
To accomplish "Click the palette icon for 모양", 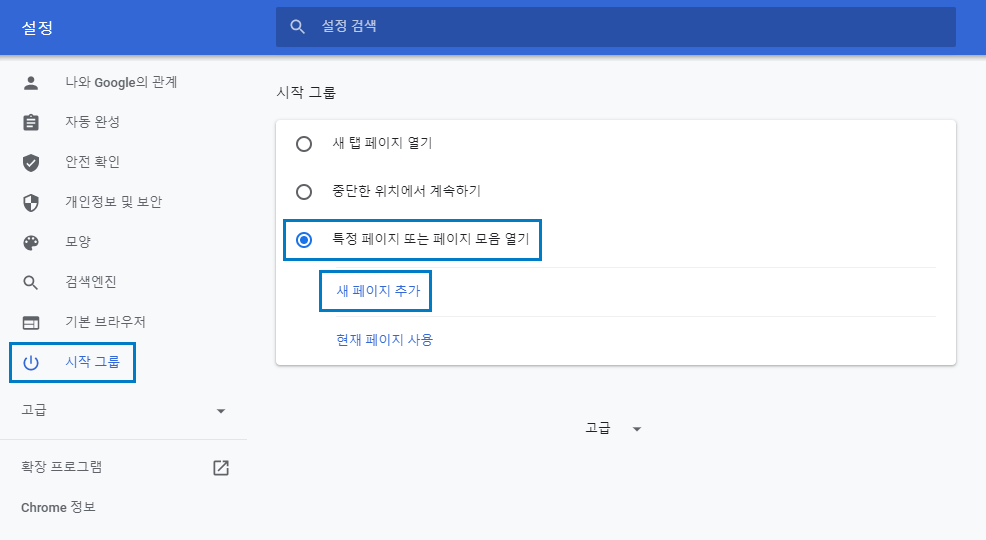I will [31, 243].
